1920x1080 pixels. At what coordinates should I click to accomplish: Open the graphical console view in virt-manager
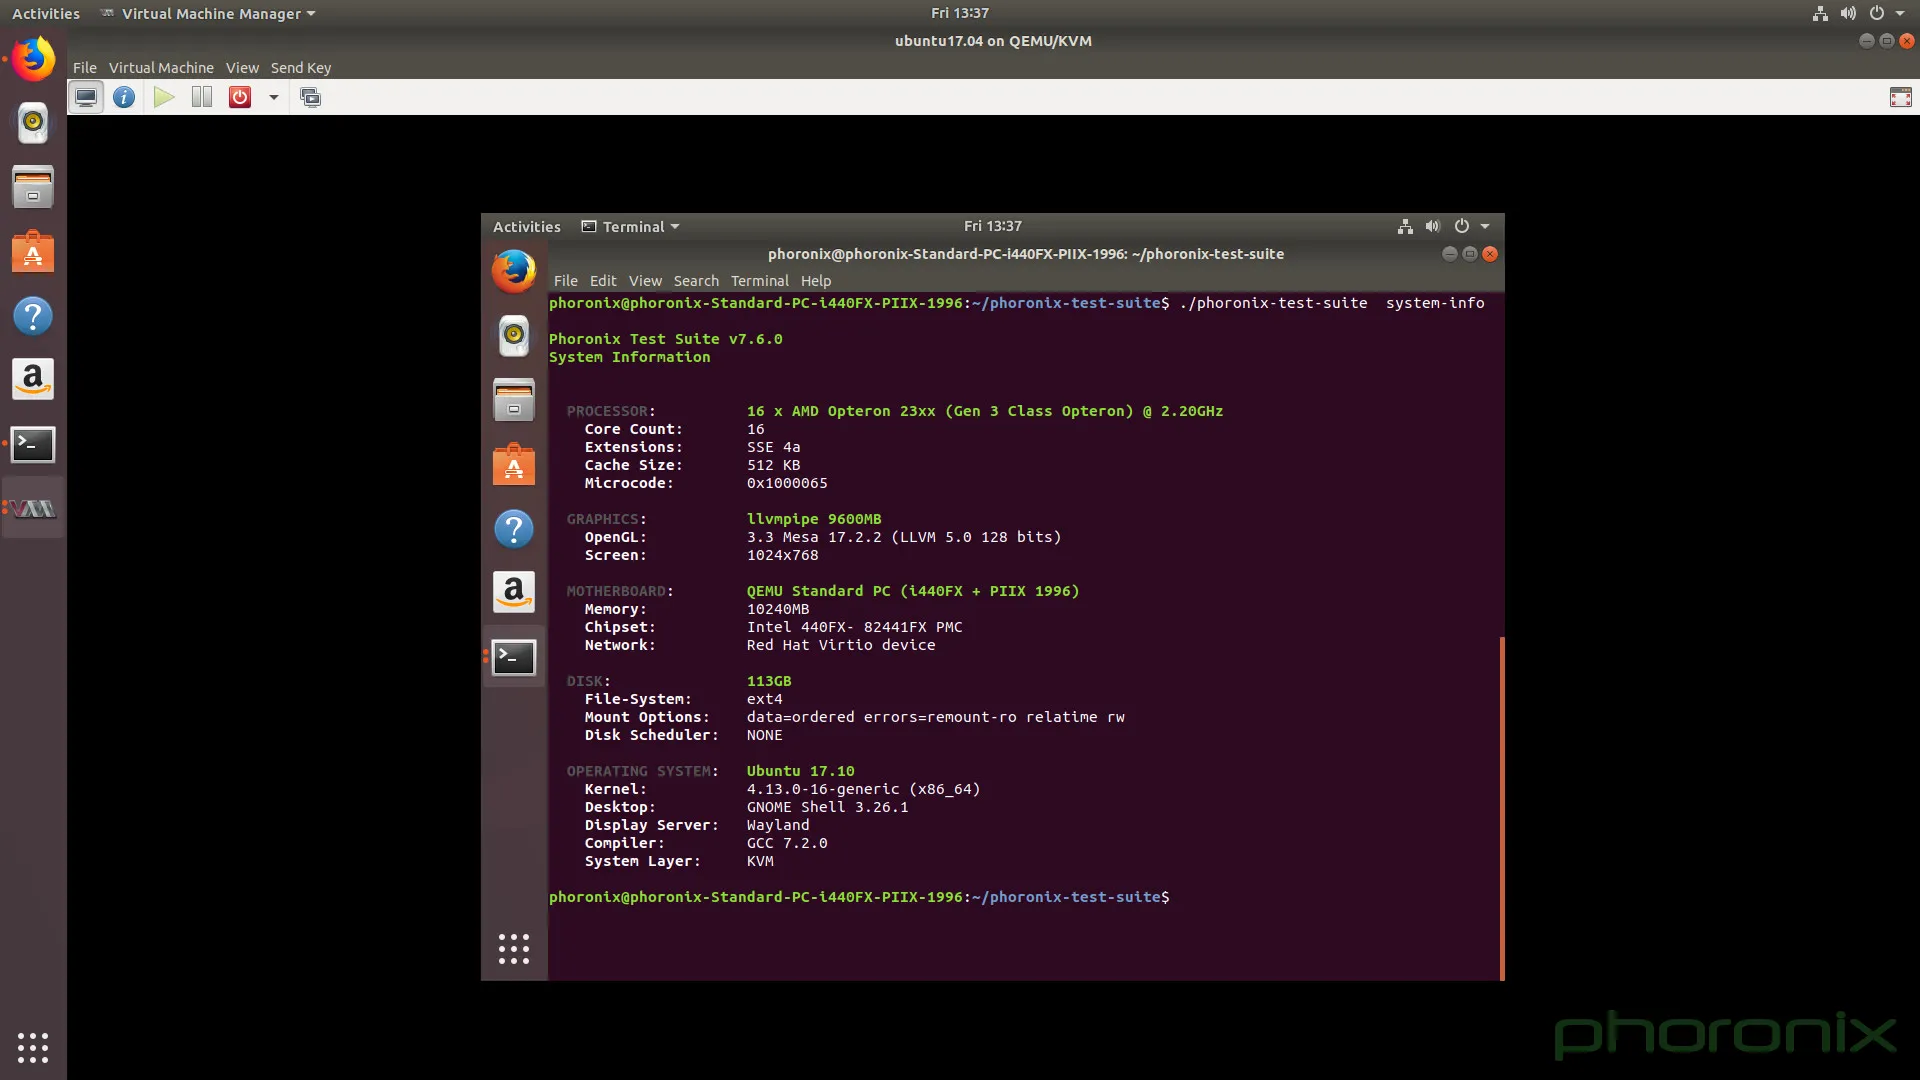[86, 96]
